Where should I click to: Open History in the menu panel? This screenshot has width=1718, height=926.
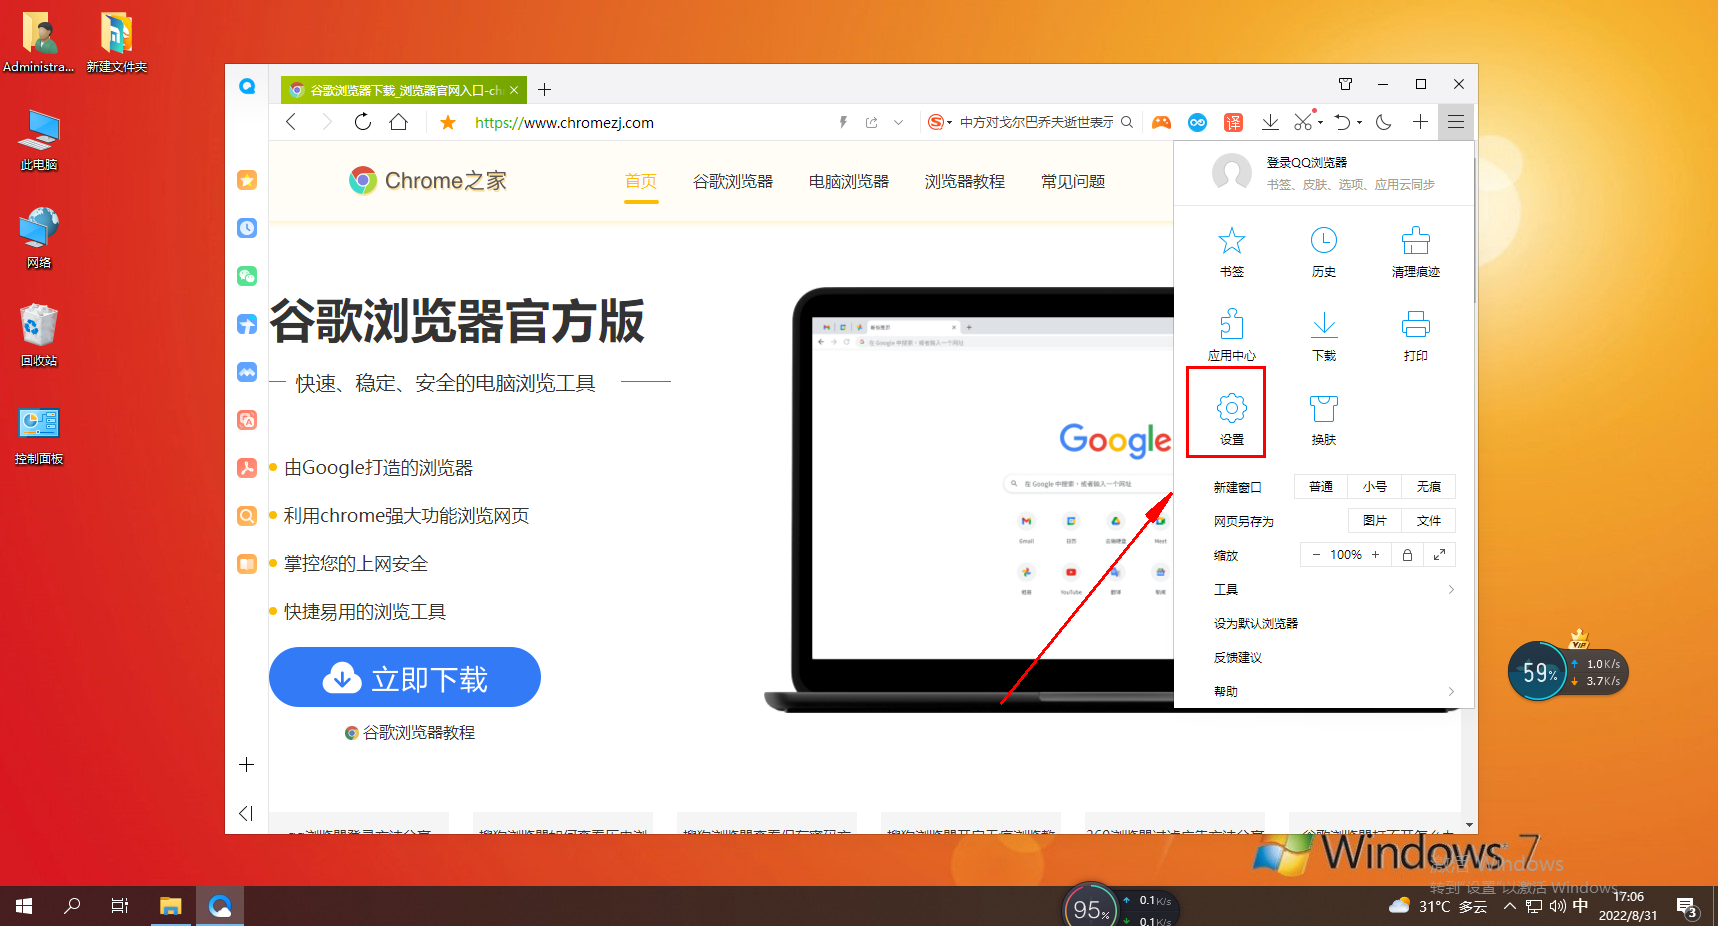(1323, 252)
